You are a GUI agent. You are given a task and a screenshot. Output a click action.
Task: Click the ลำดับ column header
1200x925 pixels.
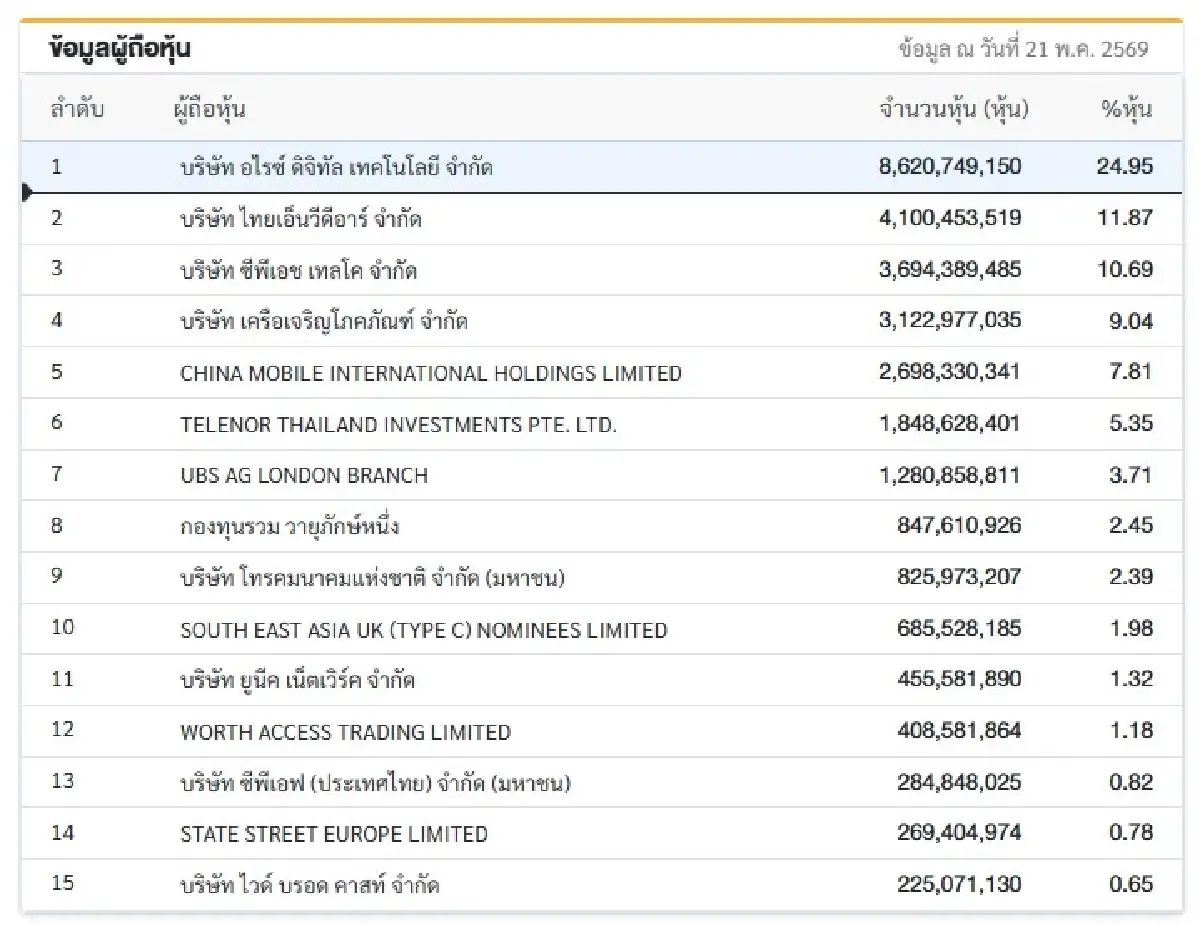click(x=77, y=109)
